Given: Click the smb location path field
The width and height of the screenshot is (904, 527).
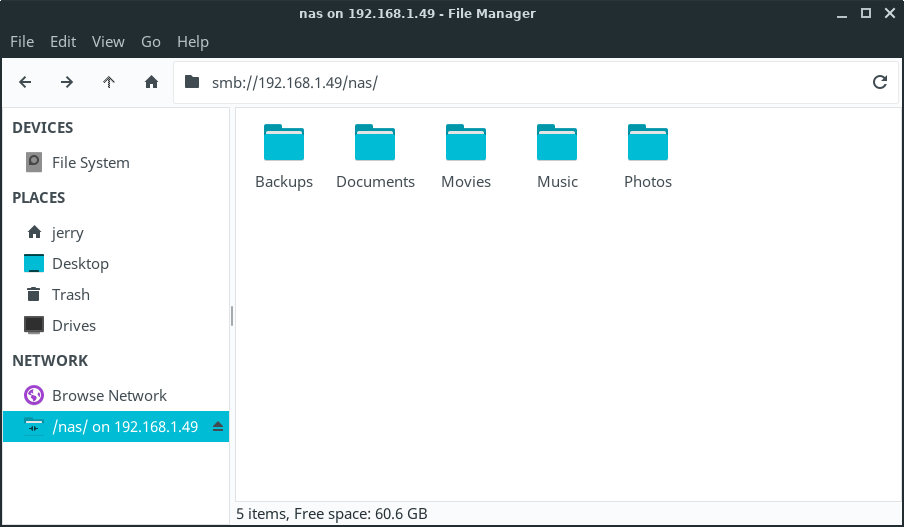Looking at the screenshot, I should [x=520, y=82].
